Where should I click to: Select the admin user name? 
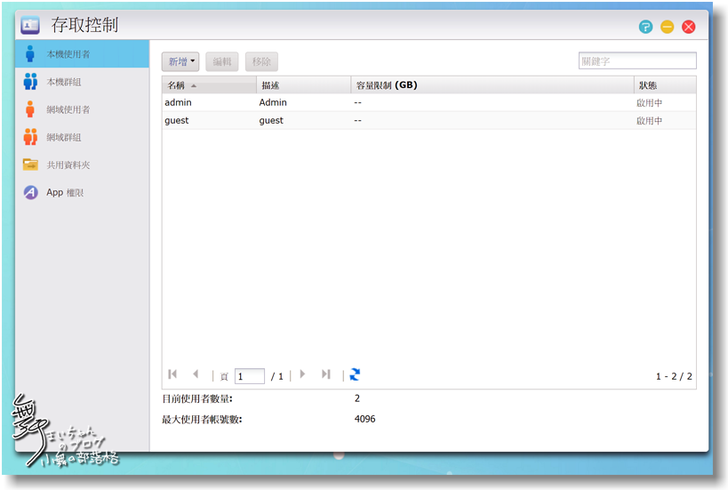pyautogui.click(x=178, y=102)
